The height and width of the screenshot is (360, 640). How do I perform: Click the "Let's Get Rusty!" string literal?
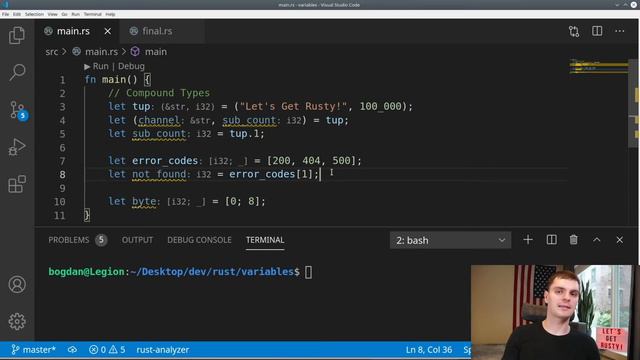tap(293, 107)
